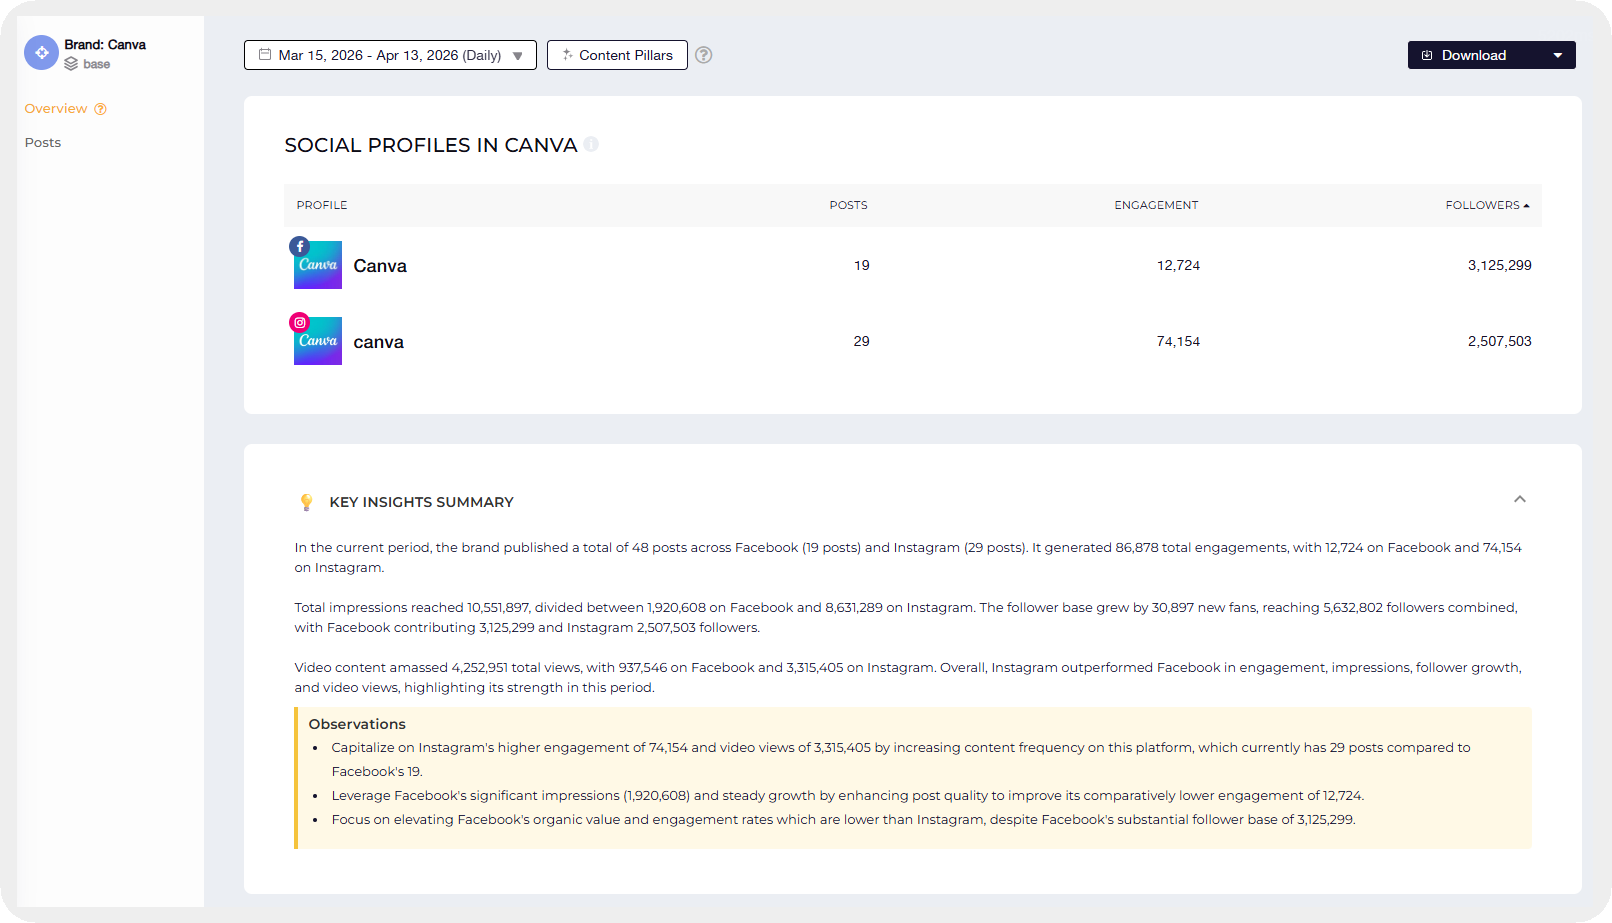
Task: Click Instagram post count 29
Action: tap(862, 341)
